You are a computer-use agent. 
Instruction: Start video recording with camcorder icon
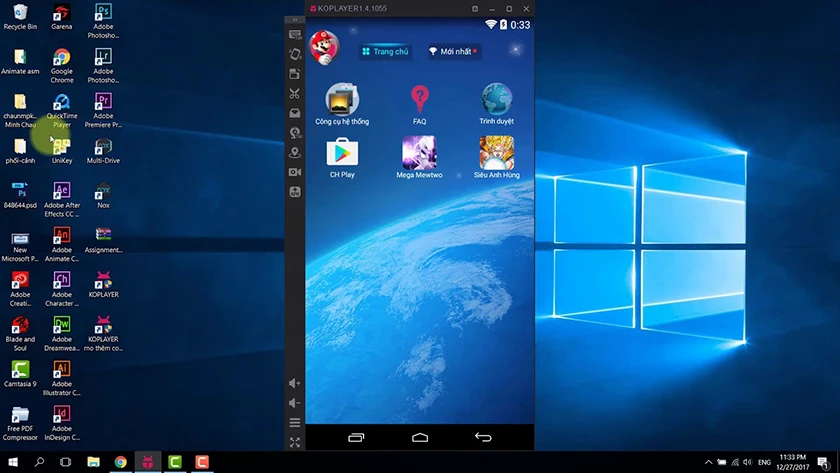[295, 172]
